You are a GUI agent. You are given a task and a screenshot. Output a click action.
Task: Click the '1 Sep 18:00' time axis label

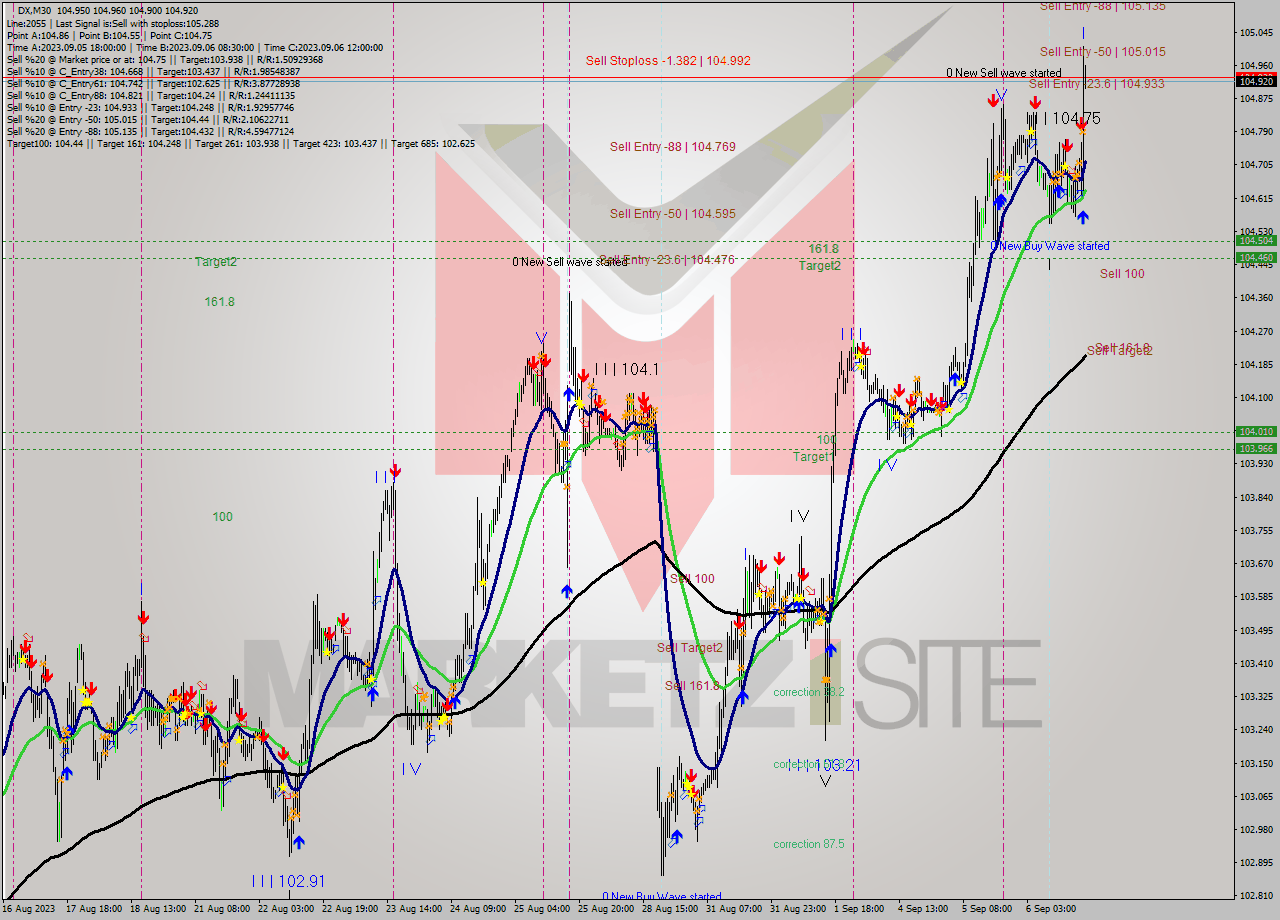(859, 909)
